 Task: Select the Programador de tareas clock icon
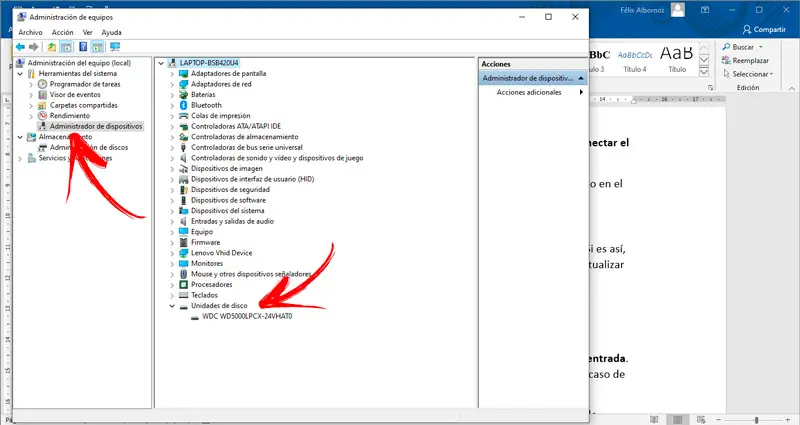(x=43, y=84)
